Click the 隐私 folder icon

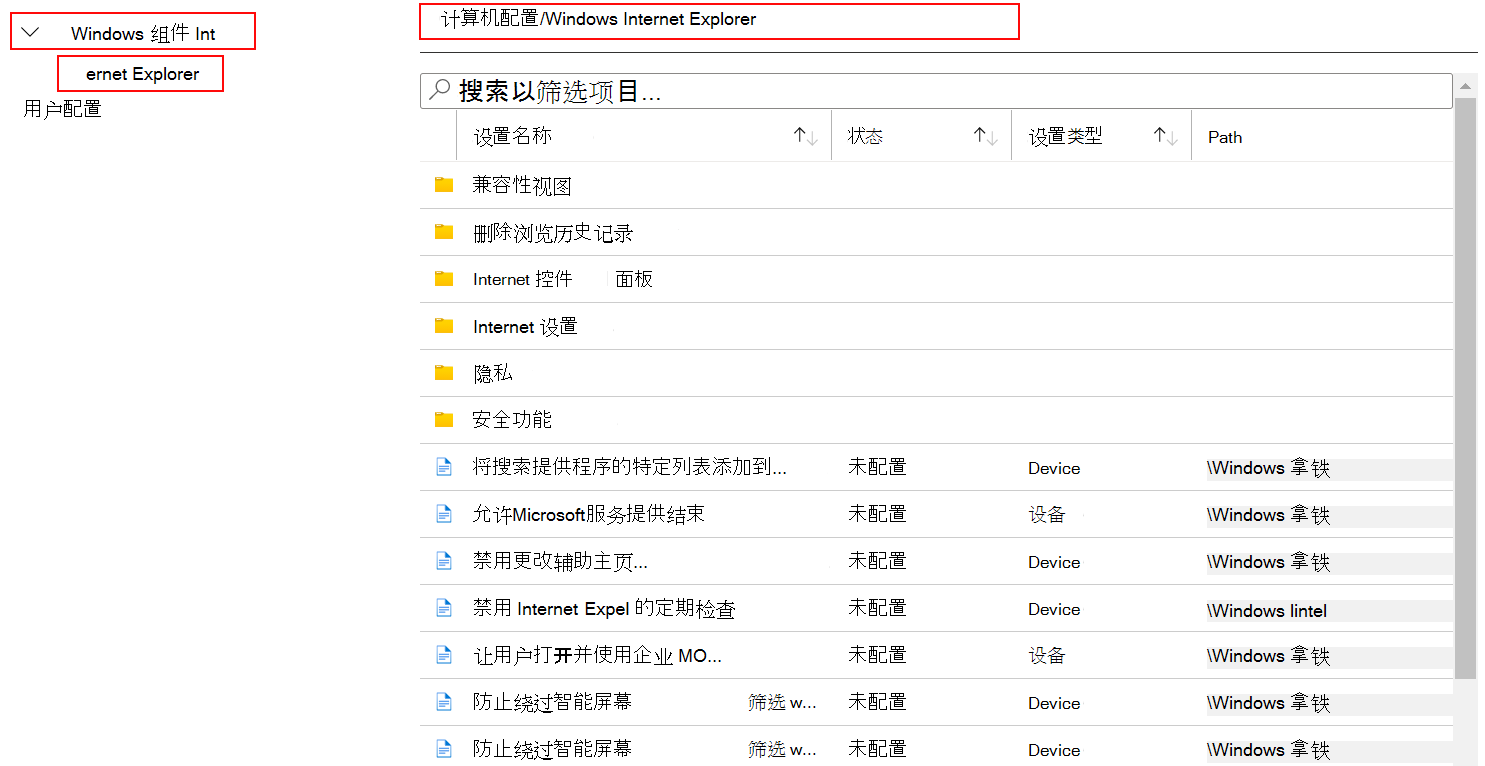[x=444, y=373]
